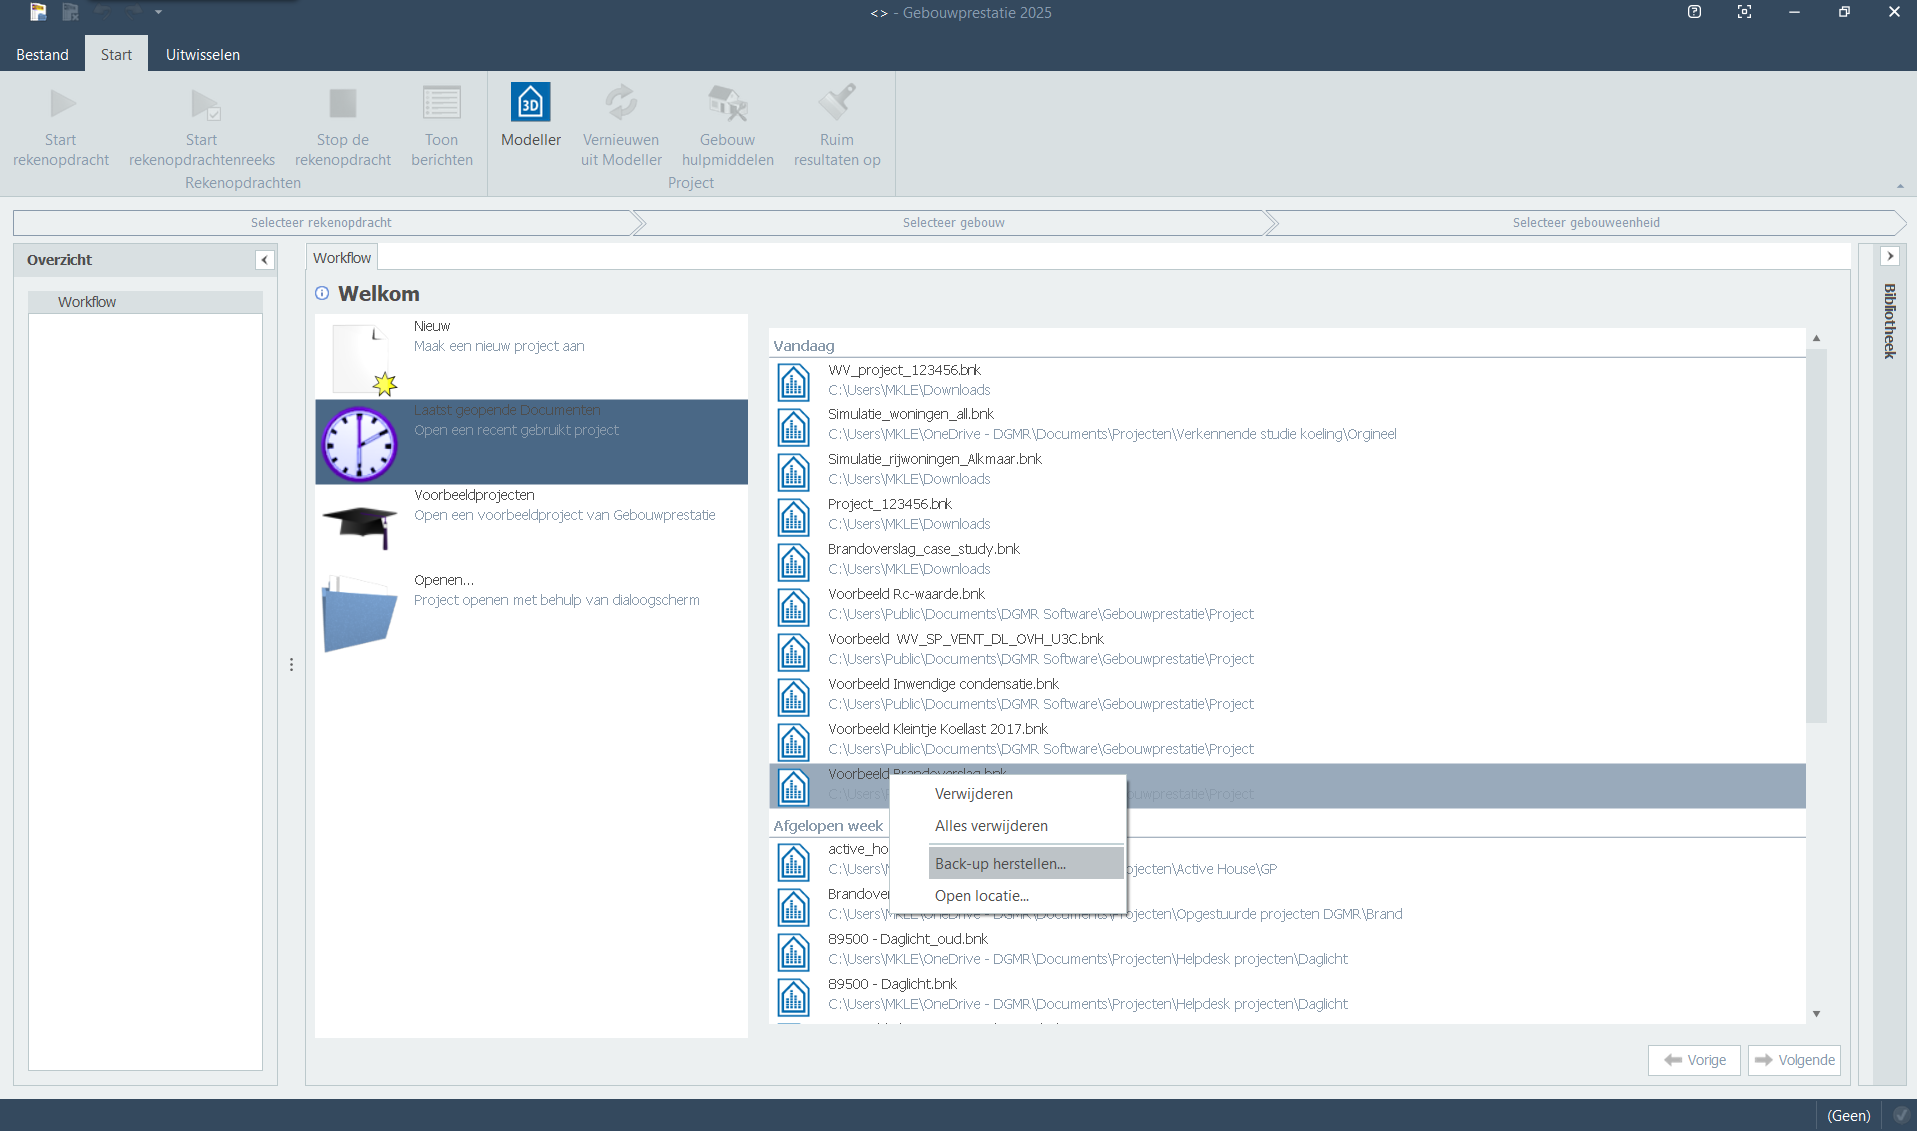Viewport: 1917px width, 1131px height.
Task: Open recent file Simulatie_woningen_all.bnk
Action: 910,414
